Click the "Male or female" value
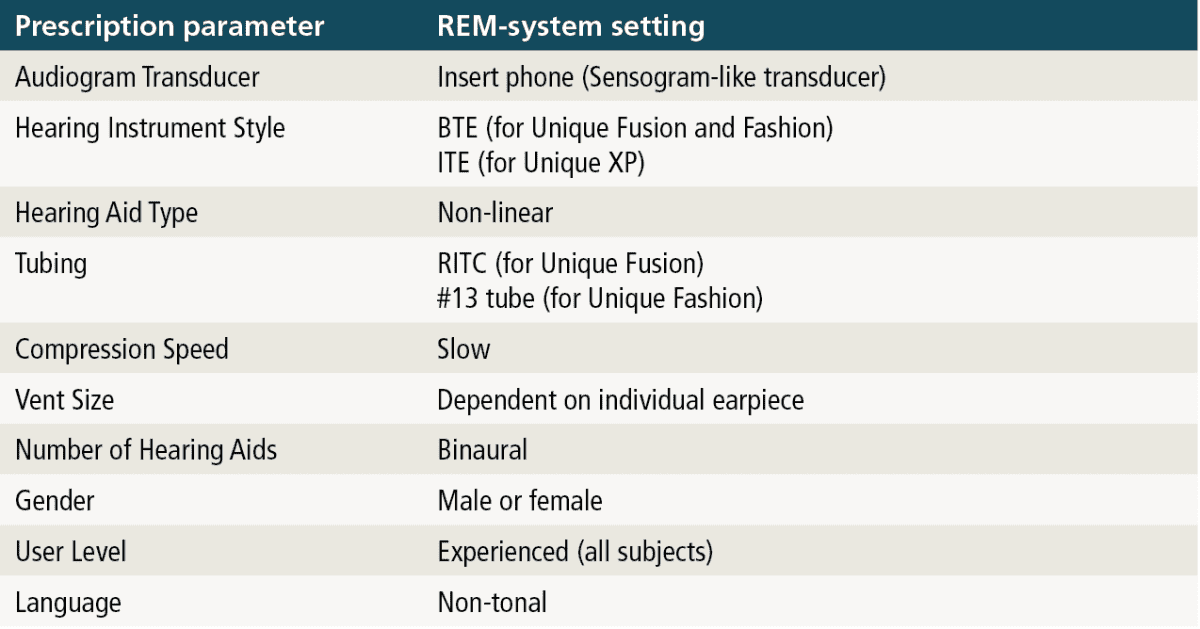The height and width of the screenshot is (629, 1200). [x=520, y=500]
